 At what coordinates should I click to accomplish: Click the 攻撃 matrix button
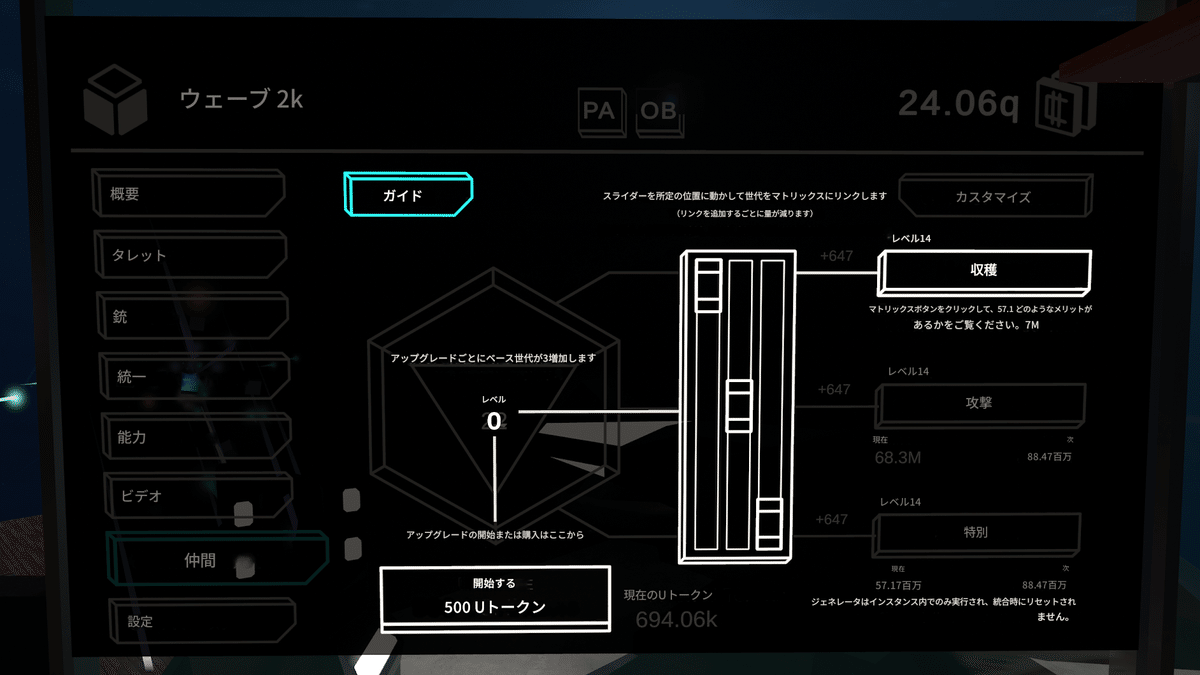pyautogui.click(x=980, y=404)
